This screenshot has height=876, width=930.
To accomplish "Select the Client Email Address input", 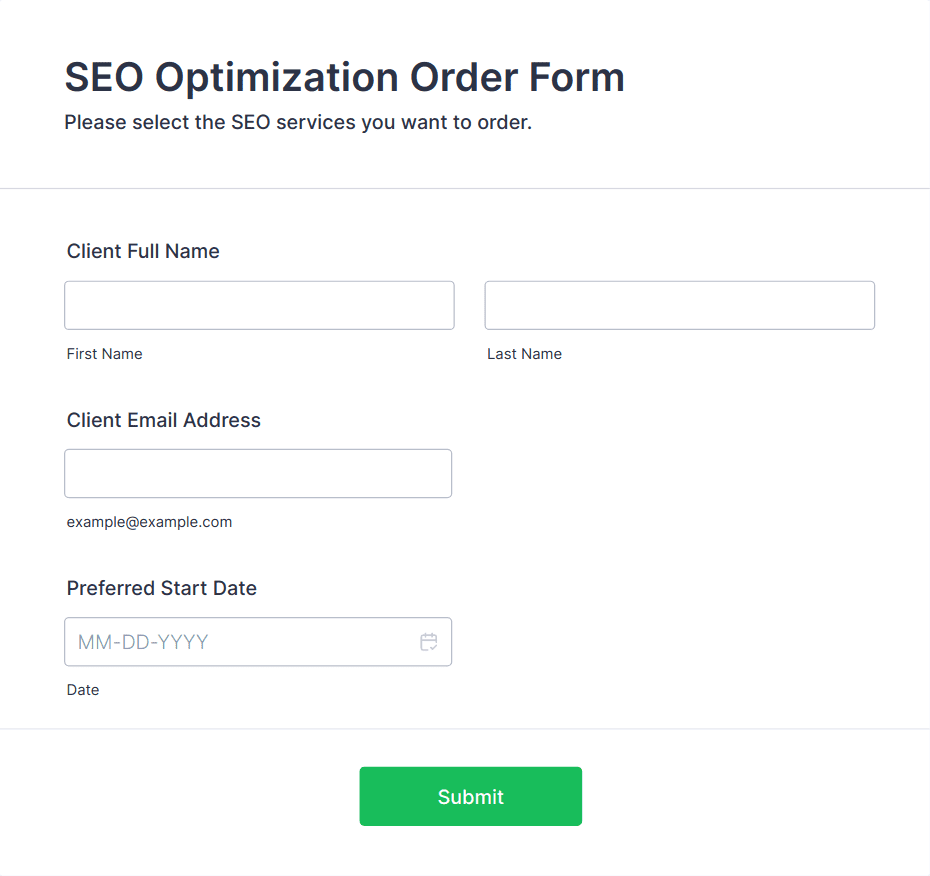I will 258,473.
